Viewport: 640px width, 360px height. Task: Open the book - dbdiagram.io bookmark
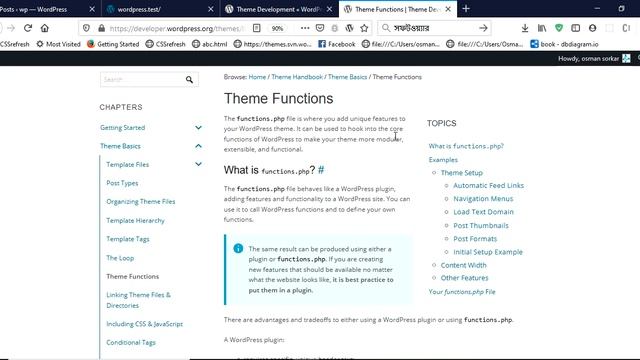(x=564, y=44)
